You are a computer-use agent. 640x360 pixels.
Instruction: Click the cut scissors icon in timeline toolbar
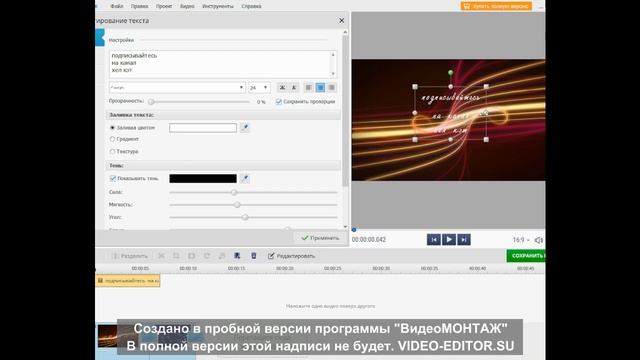click(x=161, y=256)
